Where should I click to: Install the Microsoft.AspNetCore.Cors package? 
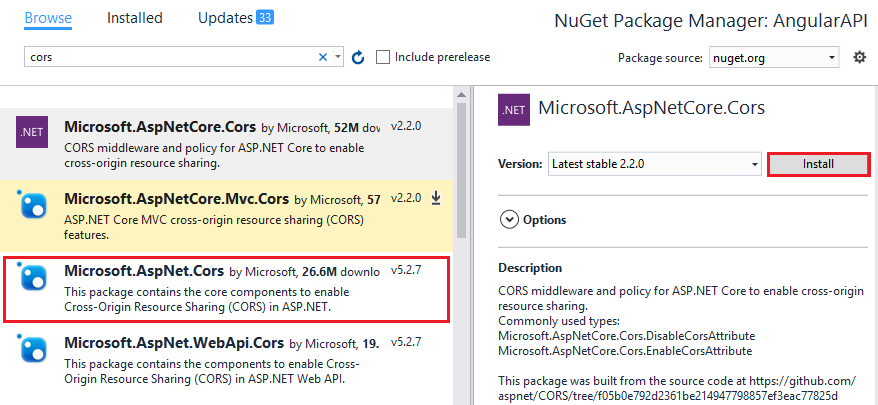(x=818, y=164)
